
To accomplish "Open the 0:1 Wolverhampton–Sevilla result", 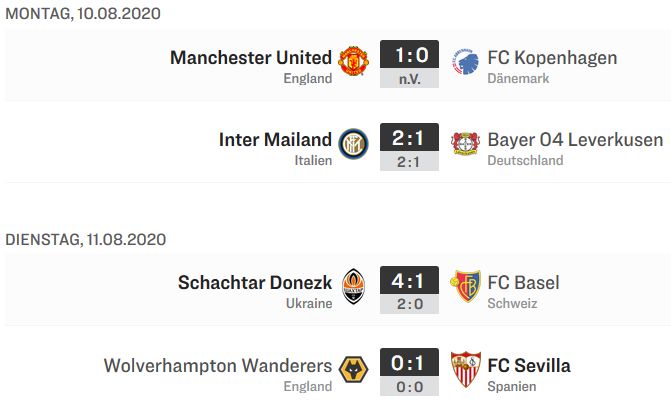I will (410, 372).
